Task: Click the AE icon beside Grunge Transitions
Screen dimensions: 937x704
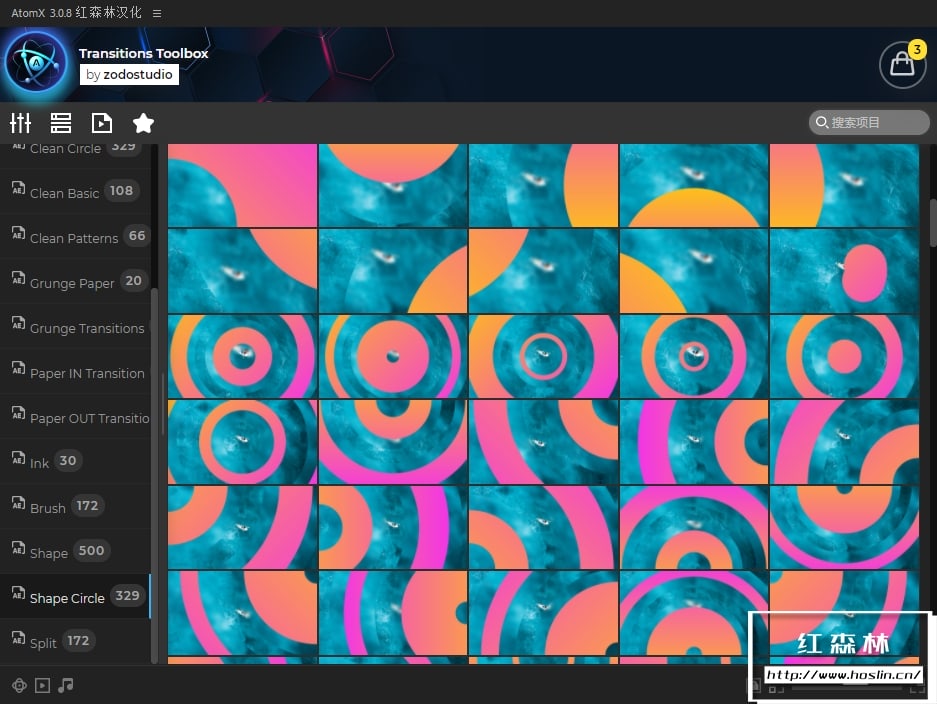Action: pos(19,323)
